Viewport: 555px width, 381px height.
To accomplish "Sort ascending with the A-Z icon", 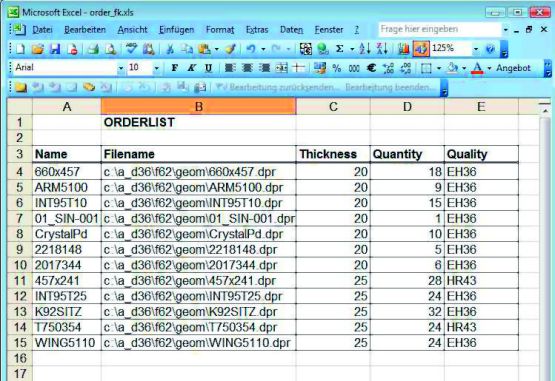I will tap(365, 49).
